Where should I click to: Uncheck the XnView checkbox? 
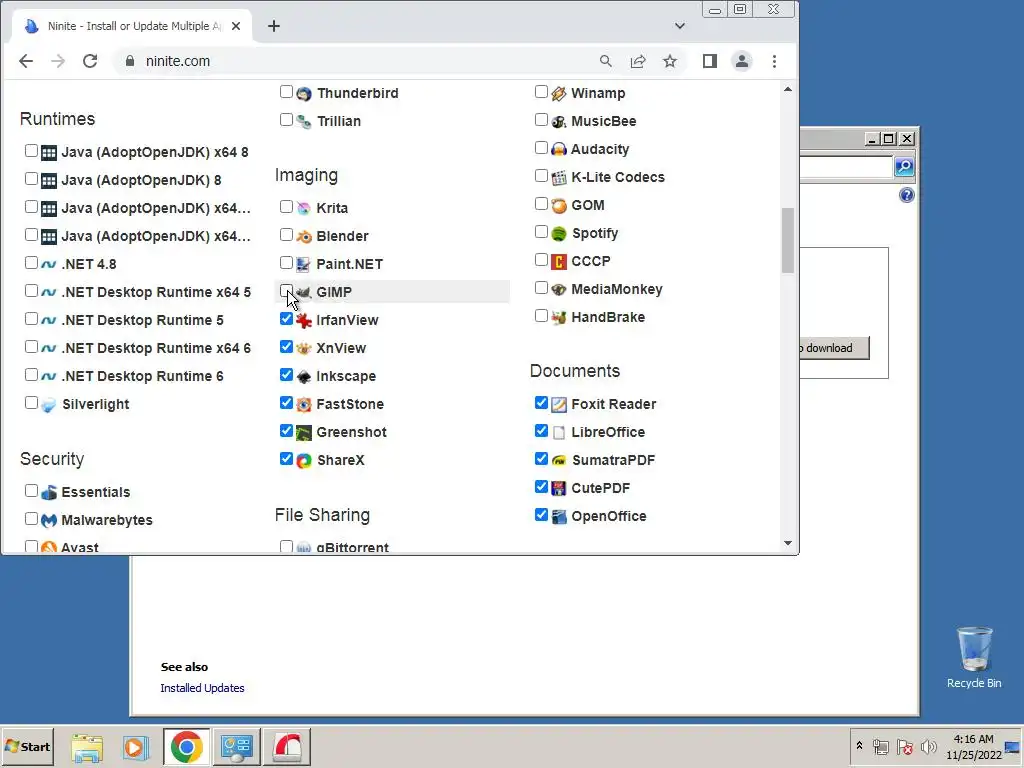[x=286, y=347]
